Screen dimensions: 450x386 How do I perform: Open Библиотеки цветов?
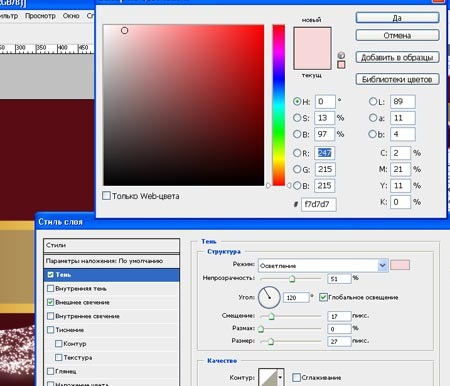397,79
